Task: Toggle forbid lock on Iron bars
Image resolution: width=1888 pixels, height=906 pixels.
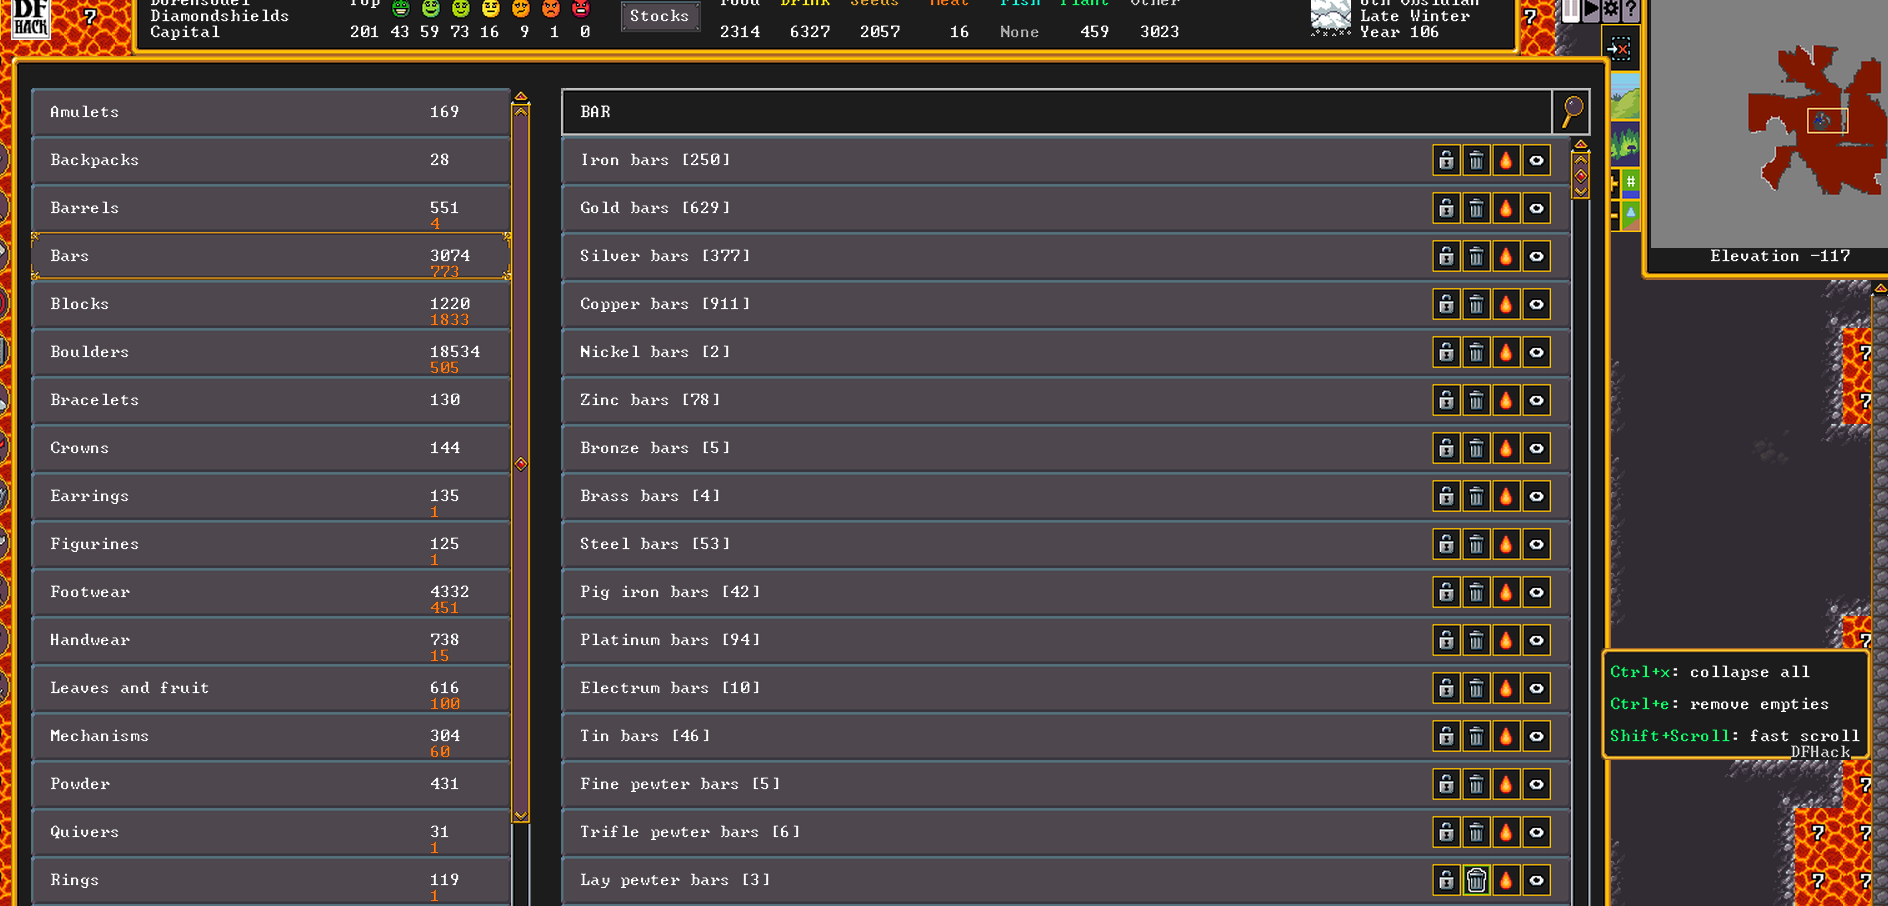Action: tap(1446, 160)
